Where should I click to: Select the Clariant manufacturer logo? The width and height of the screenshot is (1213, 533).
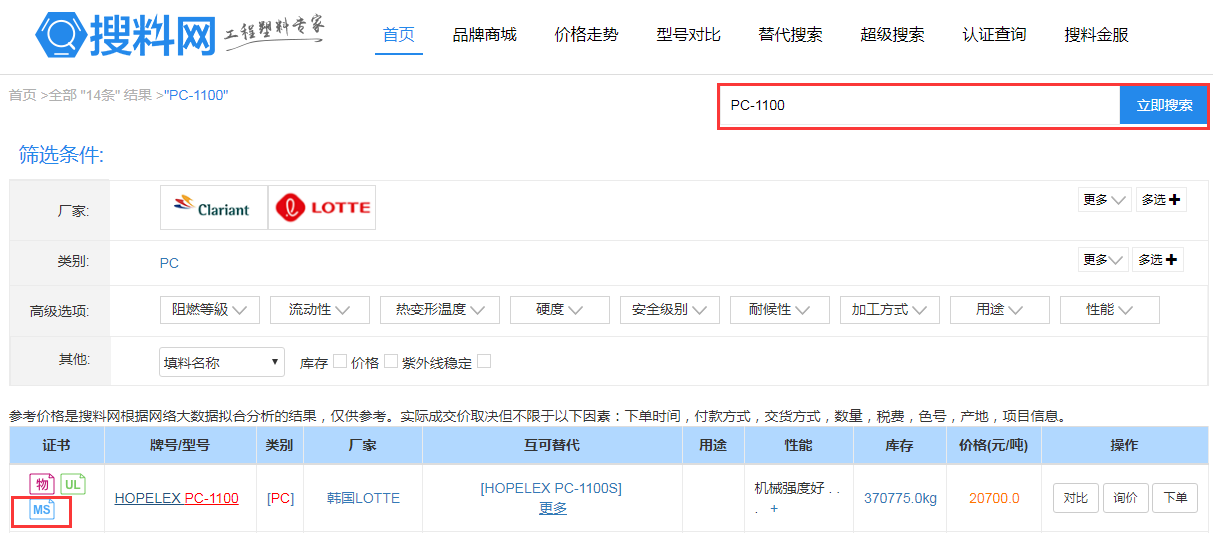[x=214, y=208]
